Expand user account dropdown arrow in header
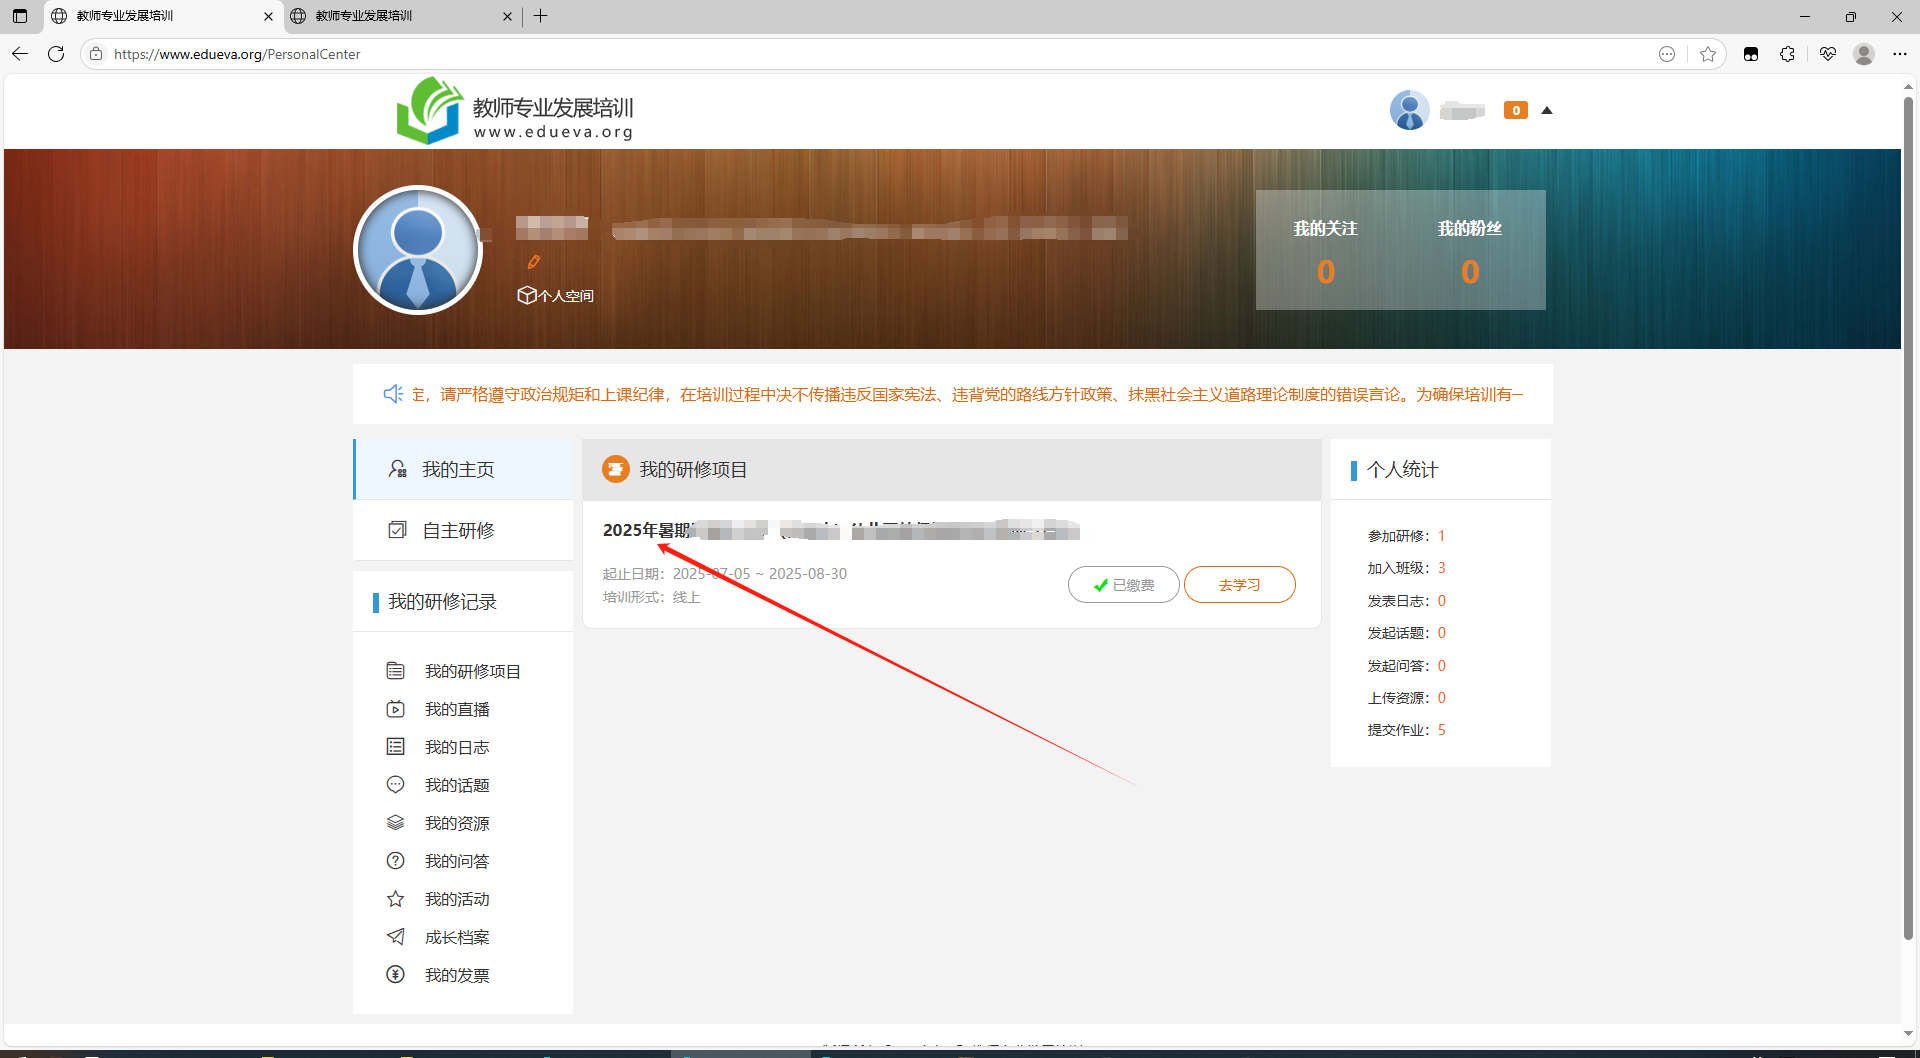This screenshot has height=1058, width=1920. 1547,110
